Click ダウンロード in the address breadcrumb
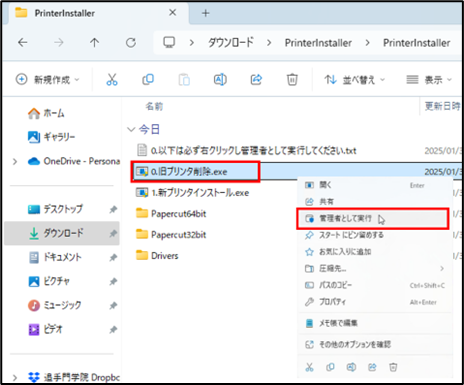Image resolution: width=464 pixels, height=385 pixels. pos(231,43)
